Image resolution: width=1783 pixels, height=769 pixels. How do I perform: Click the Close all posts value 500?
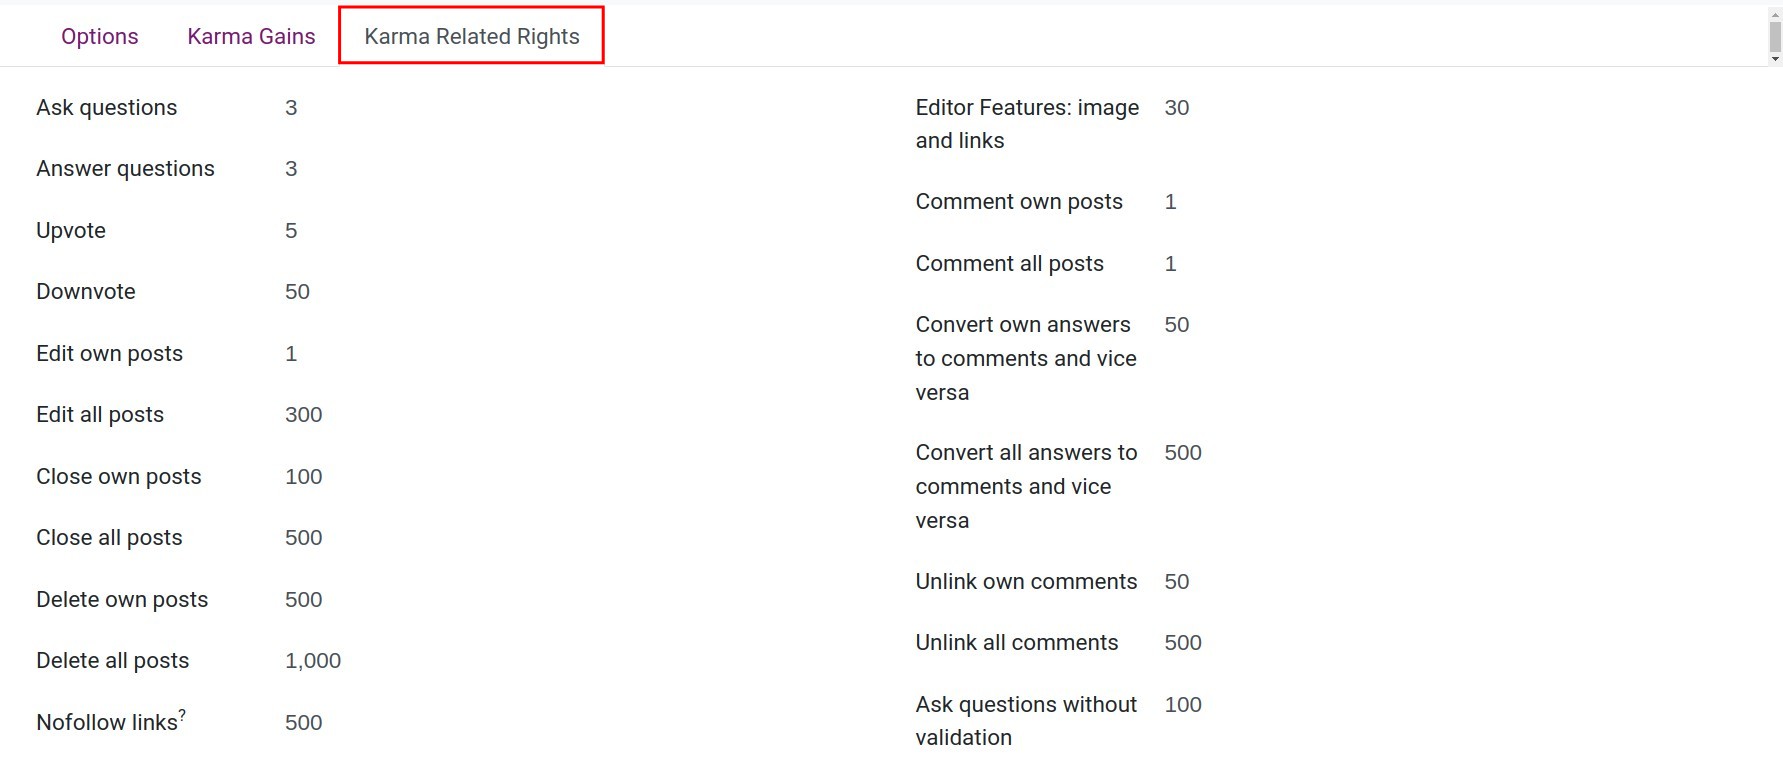click(303, 537)
